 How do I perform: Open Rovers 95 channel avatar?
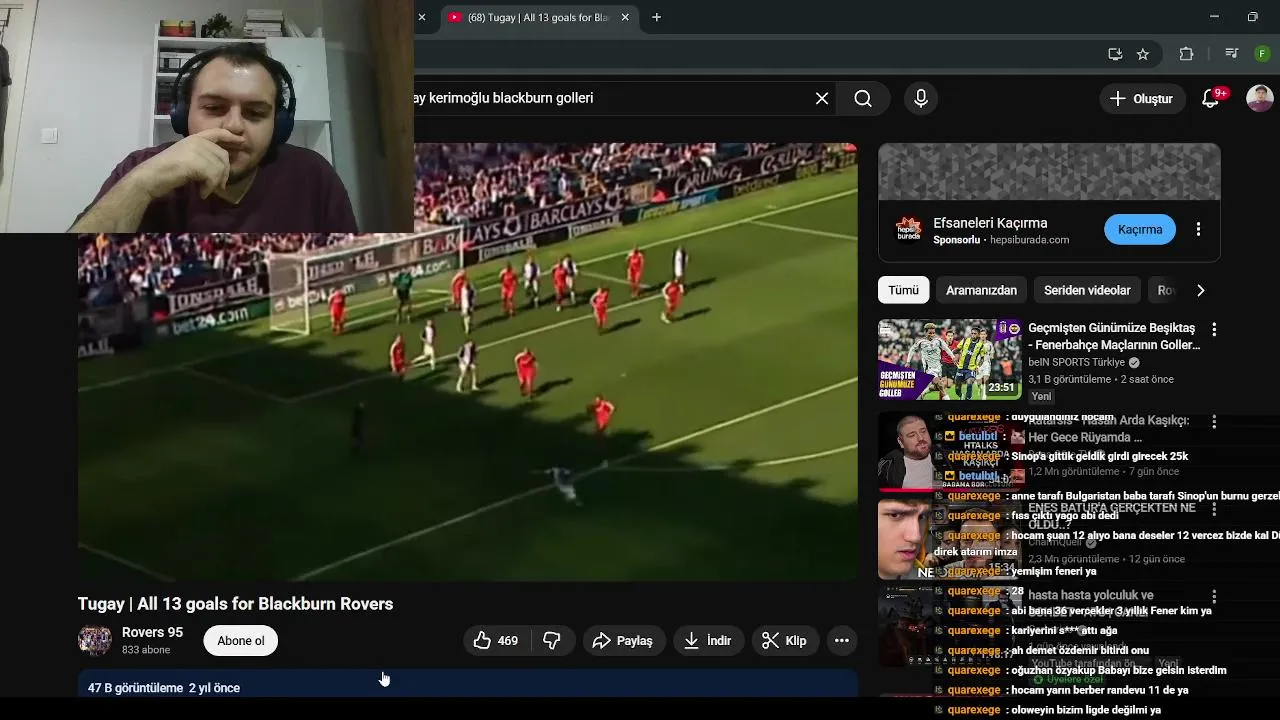point(95,640)
